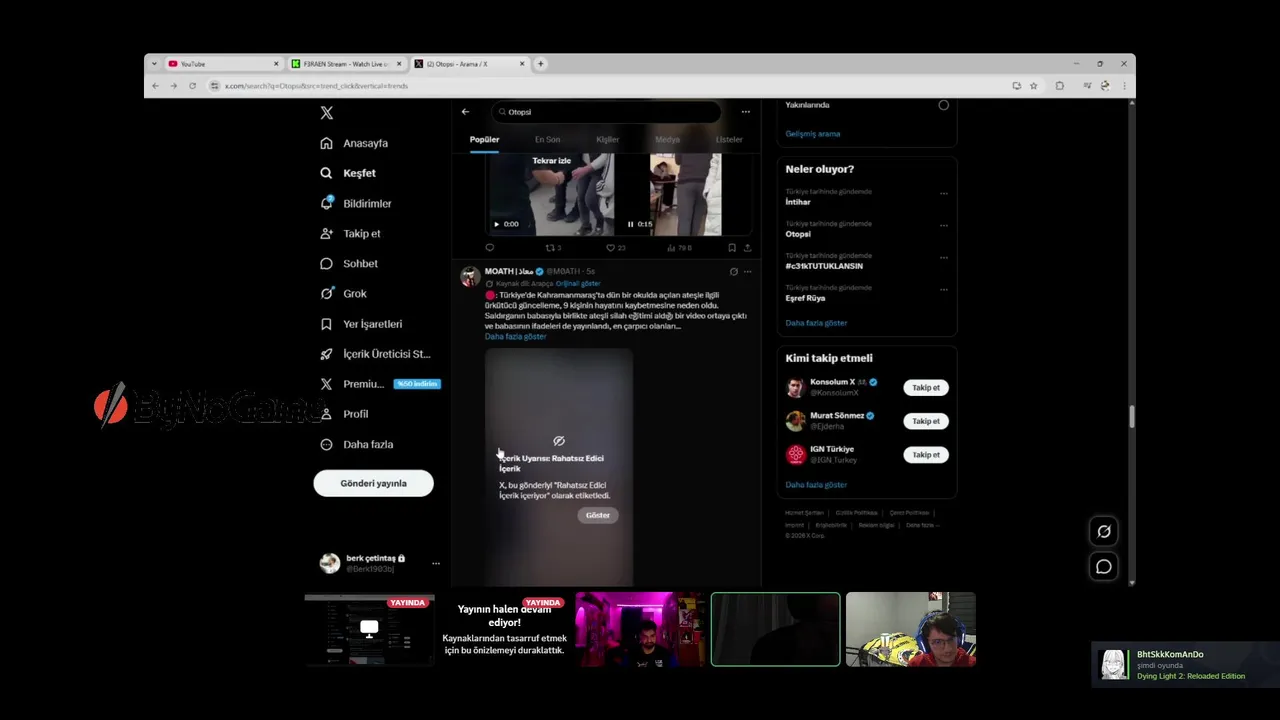Screen dimensions: 1280x720
Task: Pause the right video at 0:15
Action: [630, 224]
